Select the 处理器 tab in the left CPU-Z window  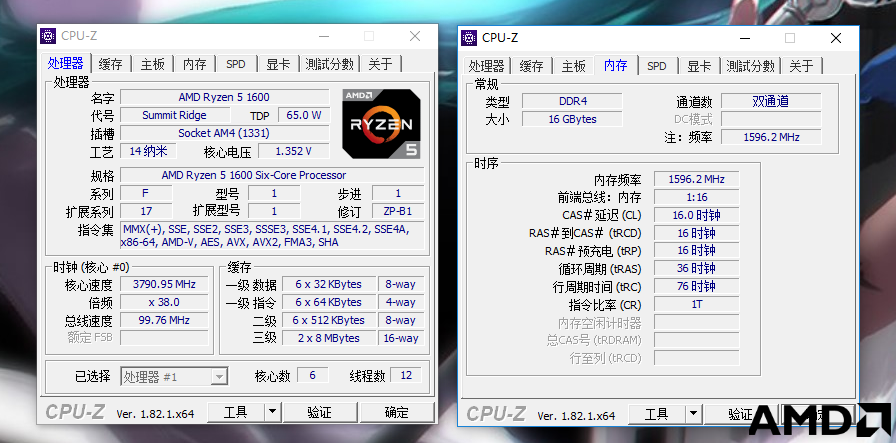(66, 63)
